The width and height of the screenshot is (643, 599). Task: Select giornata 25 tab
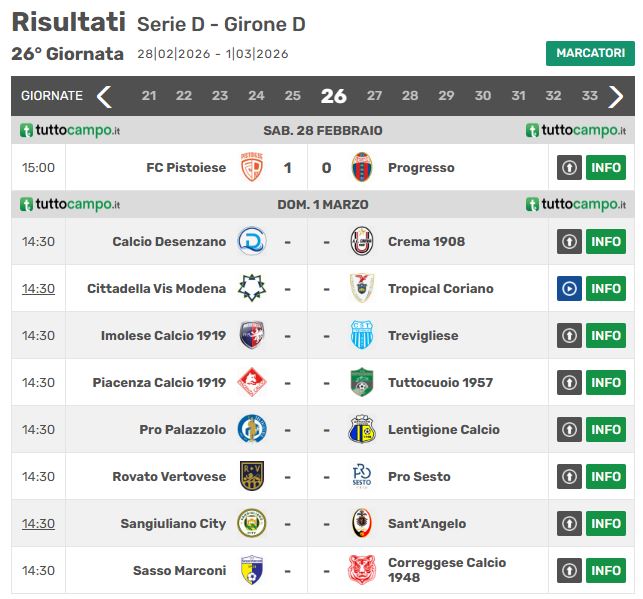(292, 96)
